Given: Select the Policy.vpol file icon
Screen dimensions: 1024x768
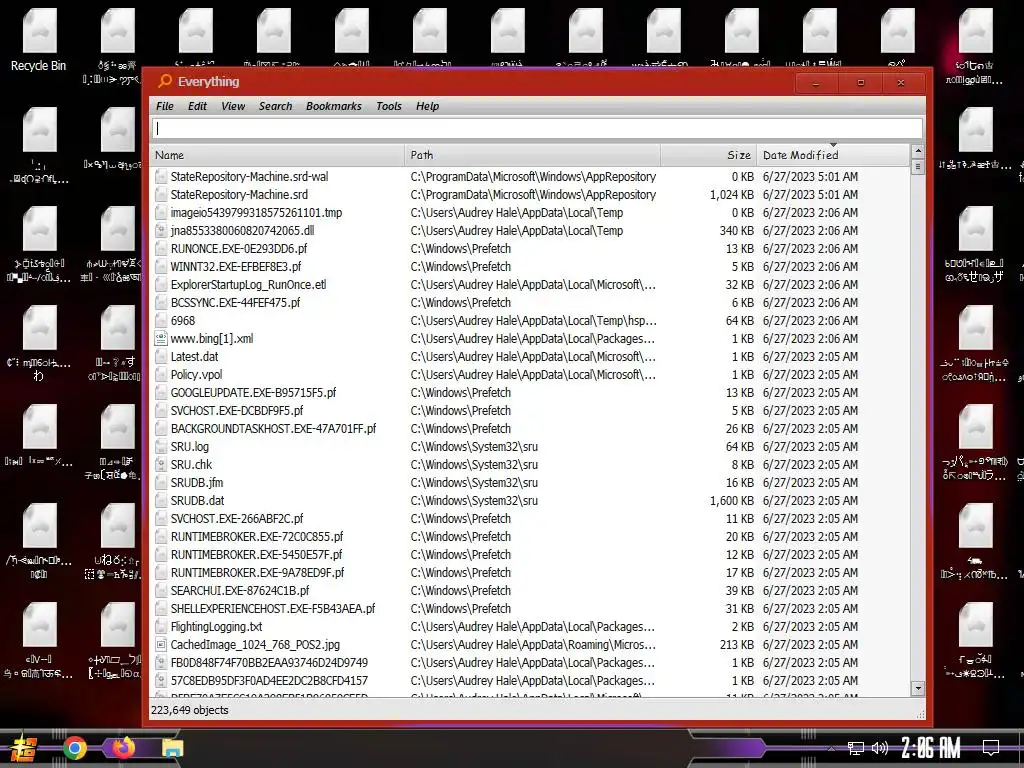Looking at the screenshot, I should (x=161, y=374).
